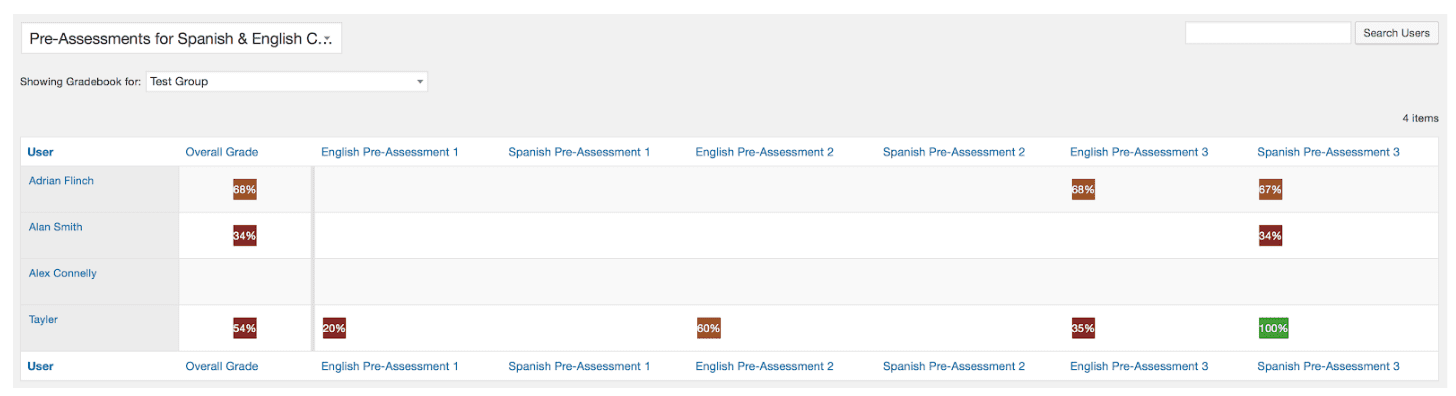
Task: Click Tayler's 20% English Pre-Assessment 1 grade
Action: coord(334,328)
